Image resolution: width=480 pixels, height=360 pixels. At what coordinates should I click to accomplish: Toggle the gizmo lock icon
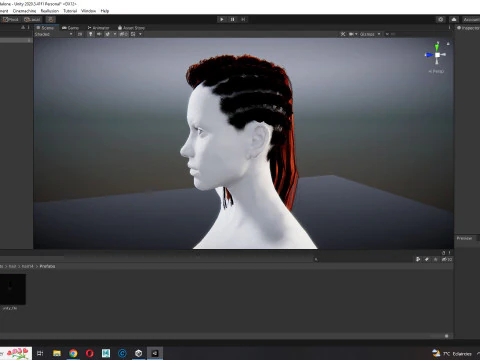pyautogui.click(x=448, y=44)
